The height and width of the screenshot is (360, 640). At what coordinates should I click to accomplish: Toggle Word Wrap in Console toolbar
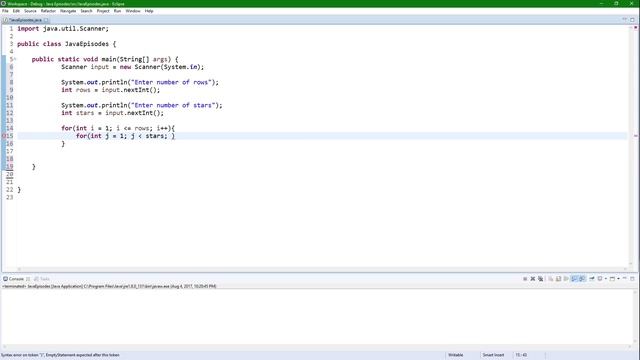click(566, 279)
